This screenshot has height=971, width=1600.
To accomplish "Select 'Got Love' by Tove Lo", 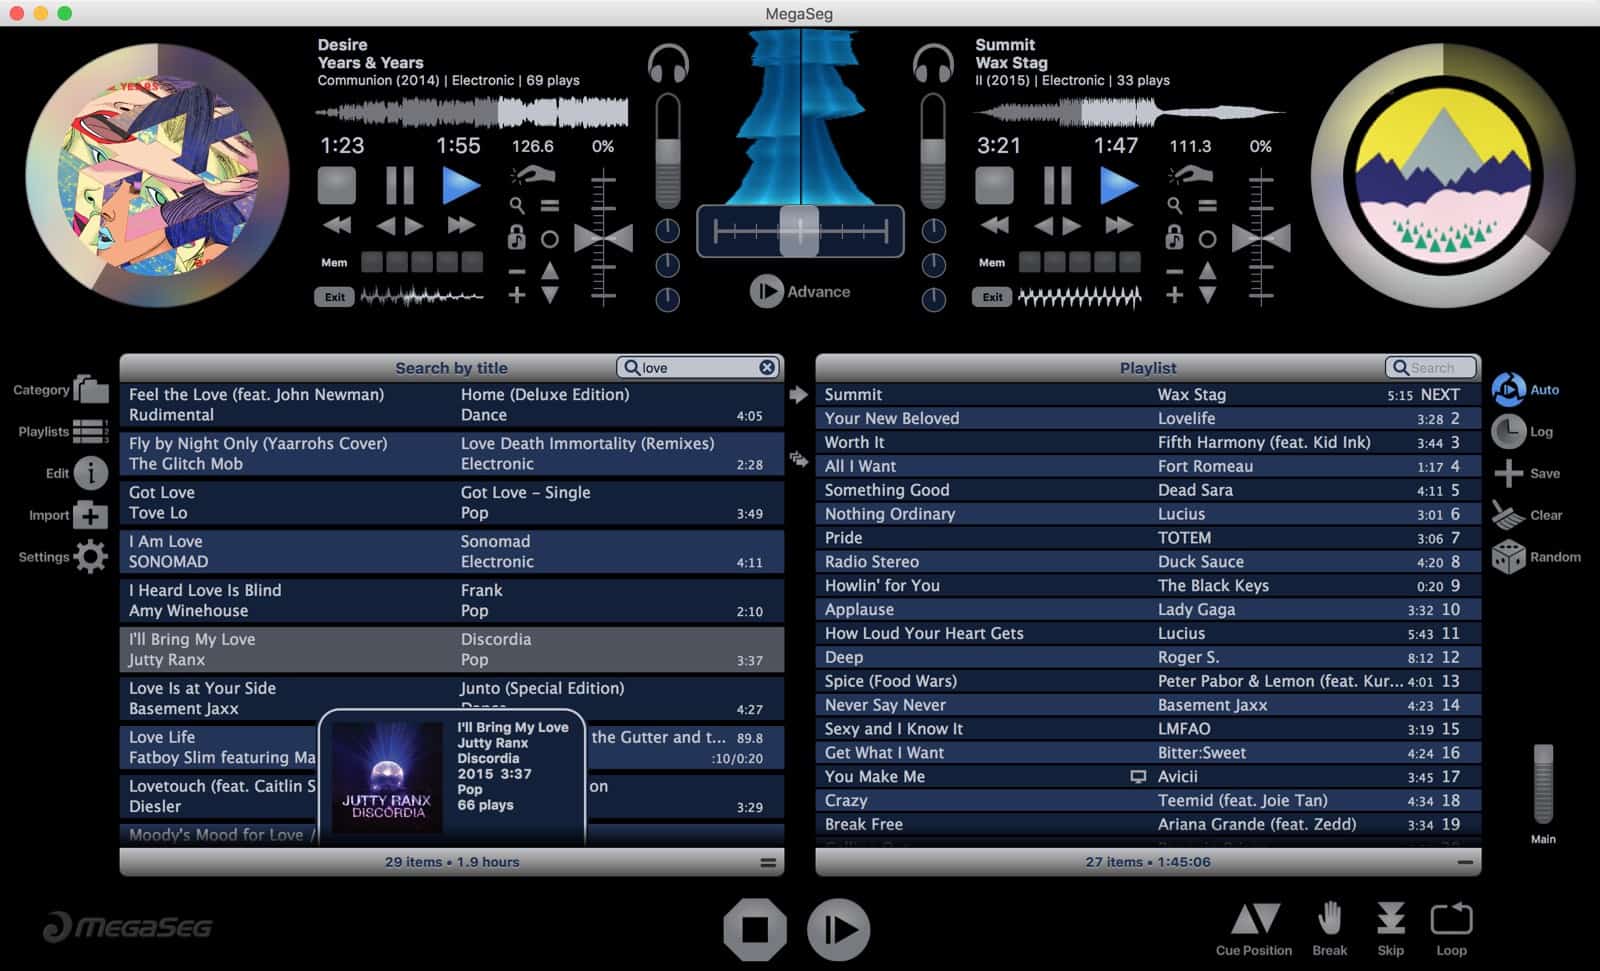I will coord(451,503).
